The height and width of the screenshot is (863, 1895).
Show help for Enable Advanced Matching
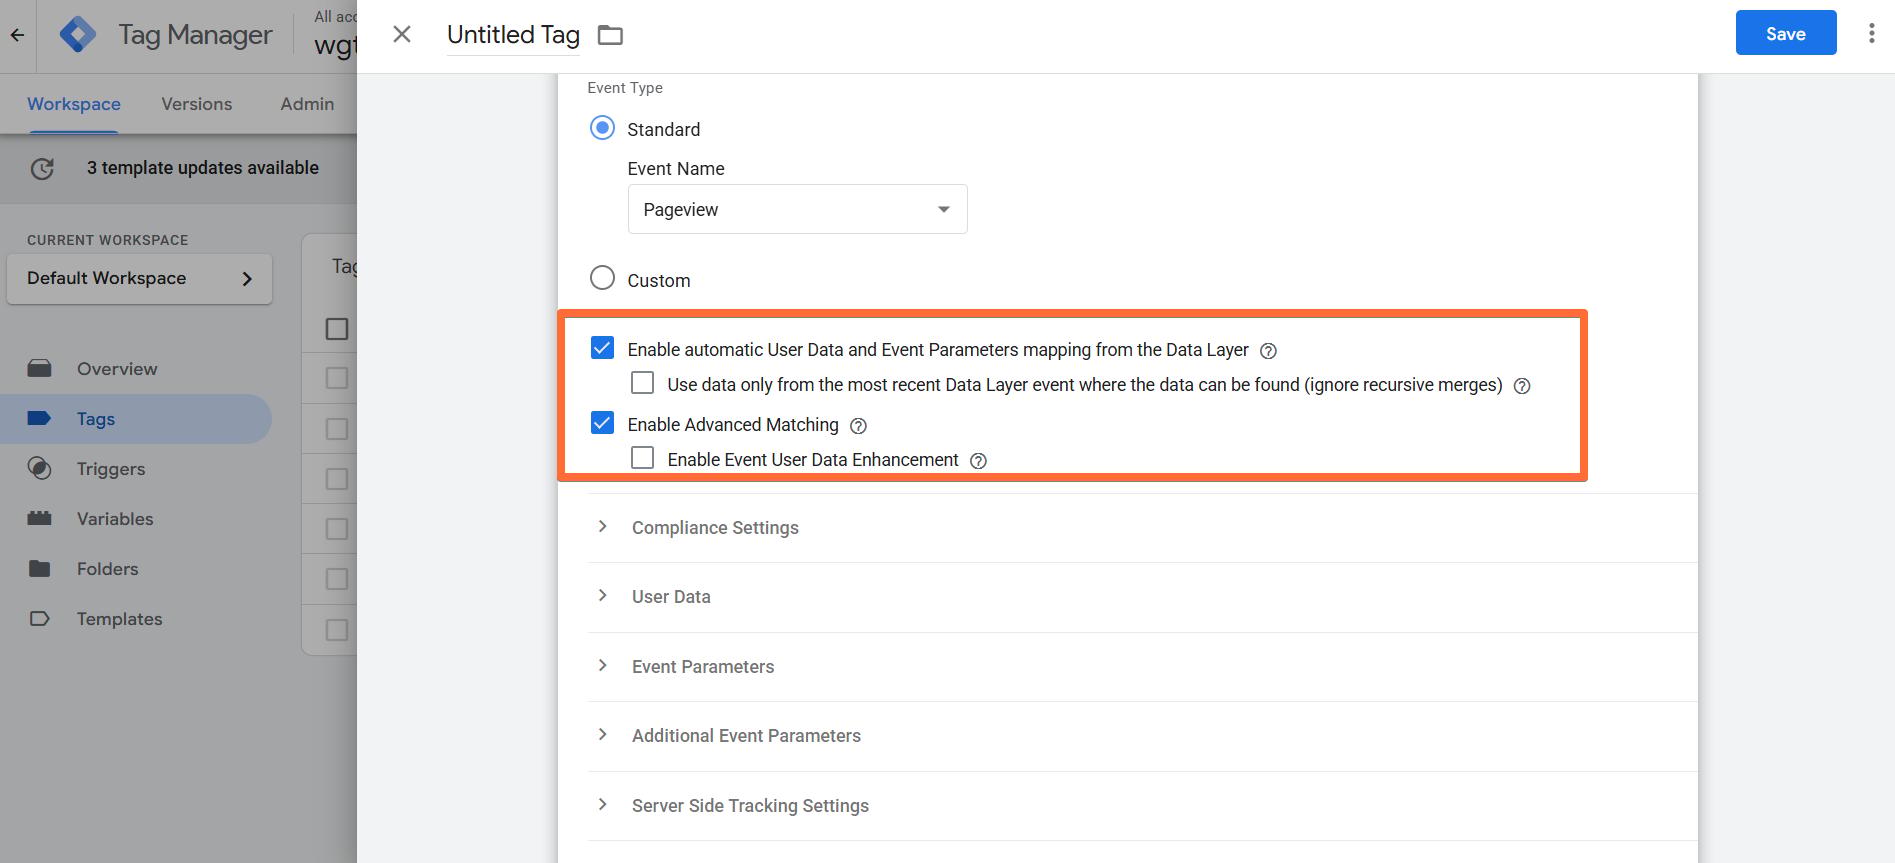coord(858,426)
